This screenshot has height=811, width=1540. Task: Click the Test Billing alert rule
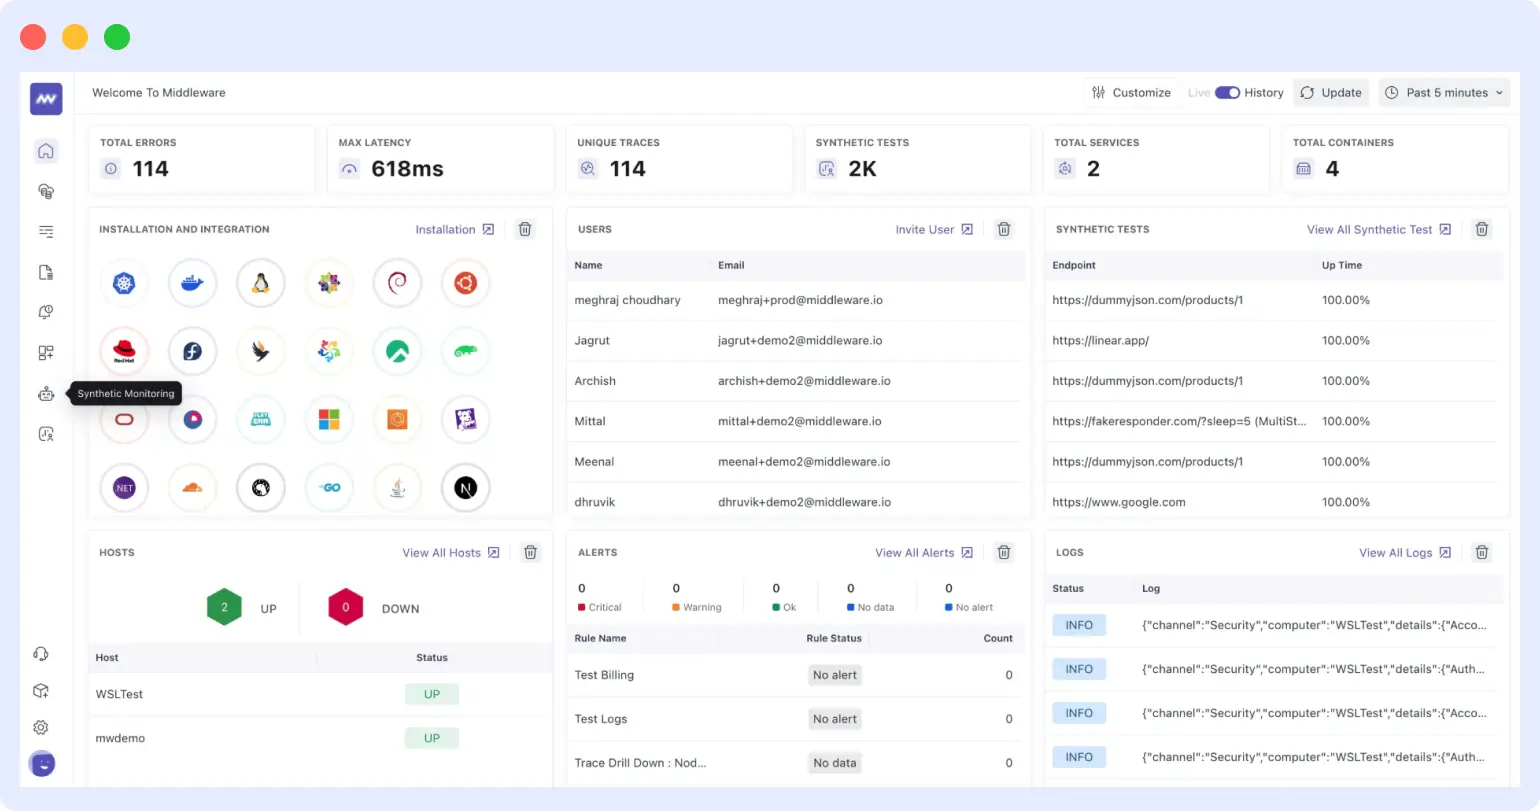pos(604,675)
